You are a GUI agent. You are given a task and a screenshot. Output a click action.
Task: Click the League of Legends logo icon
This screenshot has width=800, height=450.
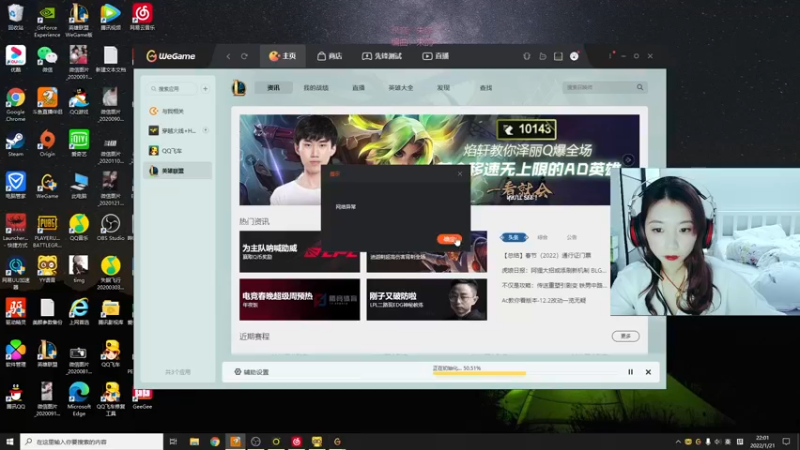(x=239, y=88)
